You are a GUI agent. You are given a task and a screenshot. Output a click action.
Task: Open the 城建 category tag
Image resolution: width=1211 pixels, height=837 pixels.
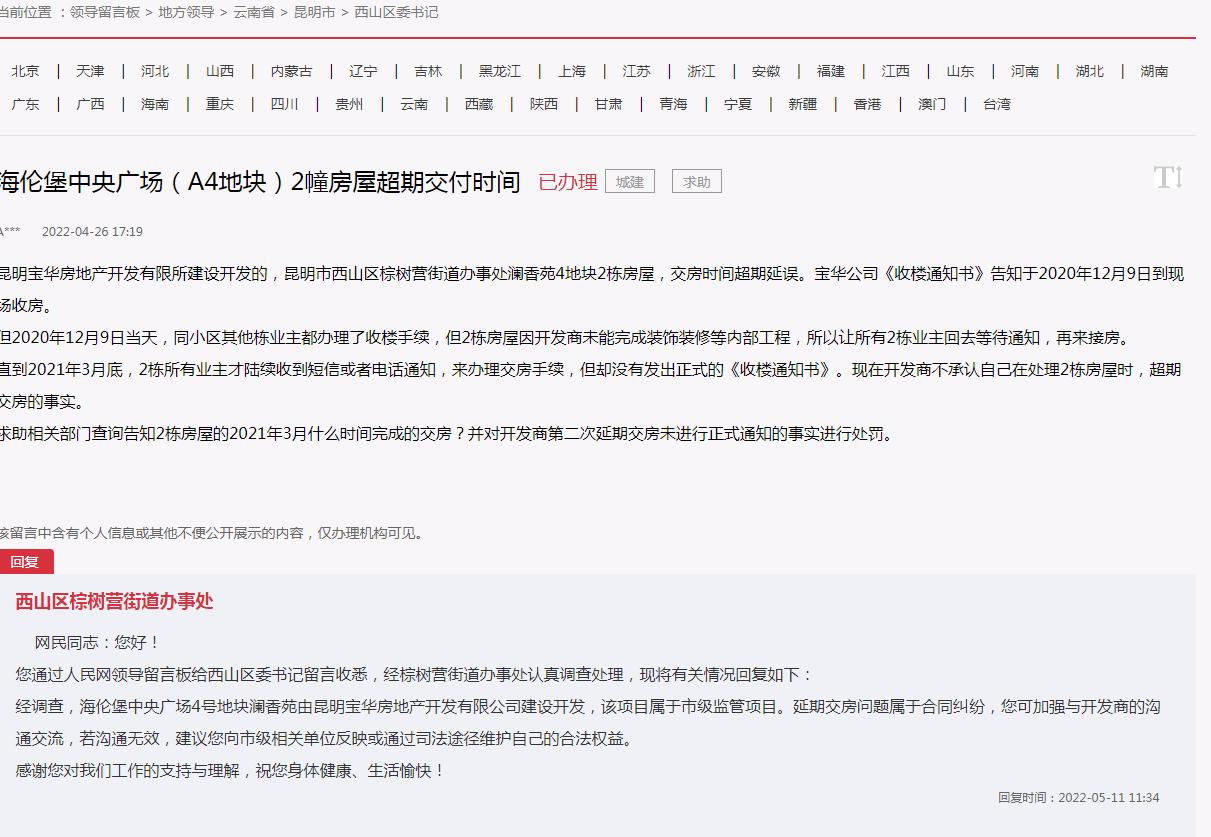click(x=630, y=182)
